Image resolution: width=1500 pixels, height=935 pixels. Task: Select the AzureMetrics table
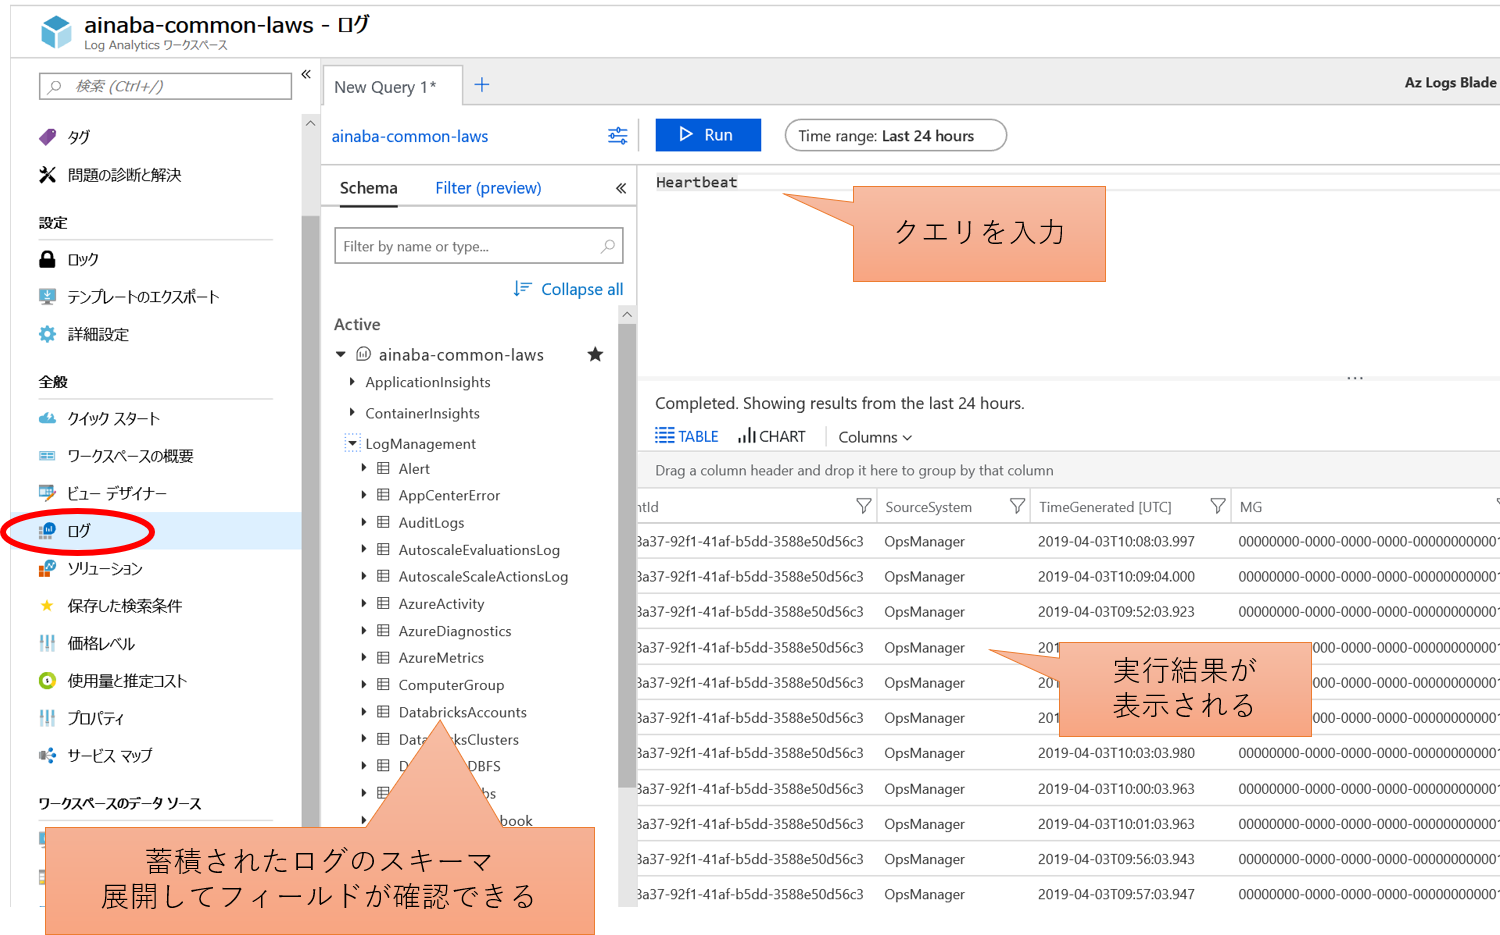(x=441, y=657)
